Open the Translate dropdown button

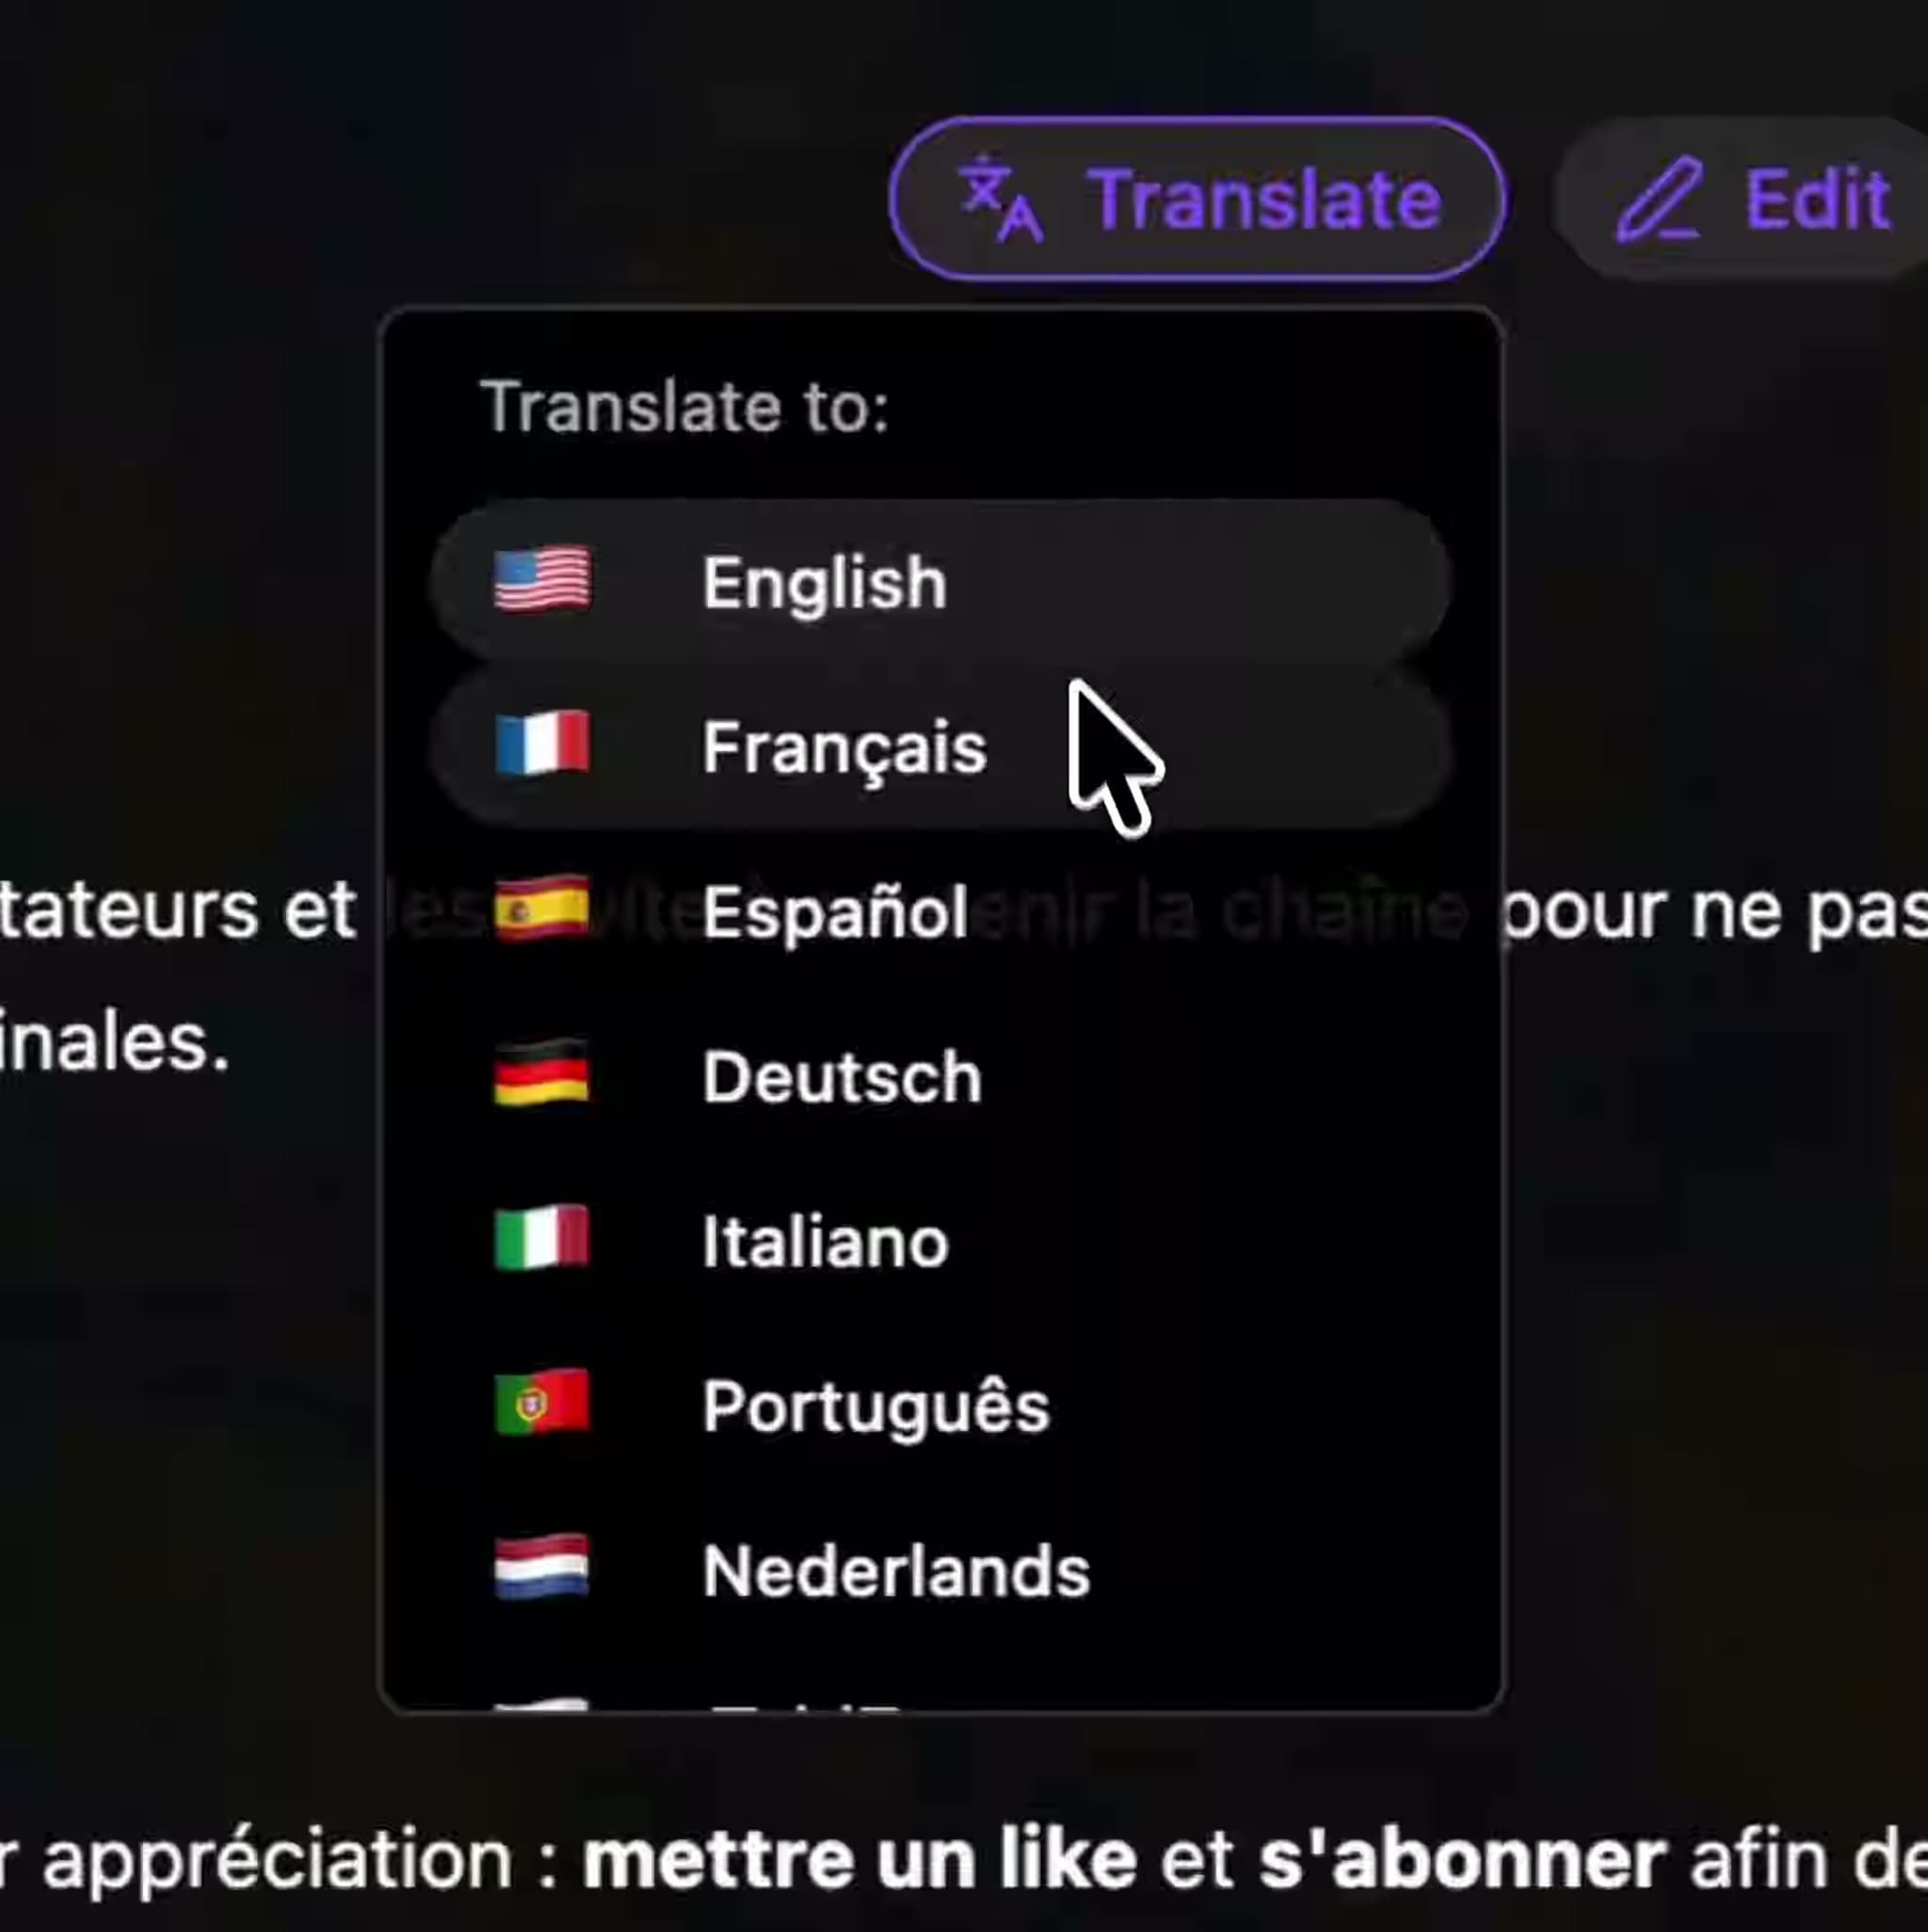(x=1197, y=199)
